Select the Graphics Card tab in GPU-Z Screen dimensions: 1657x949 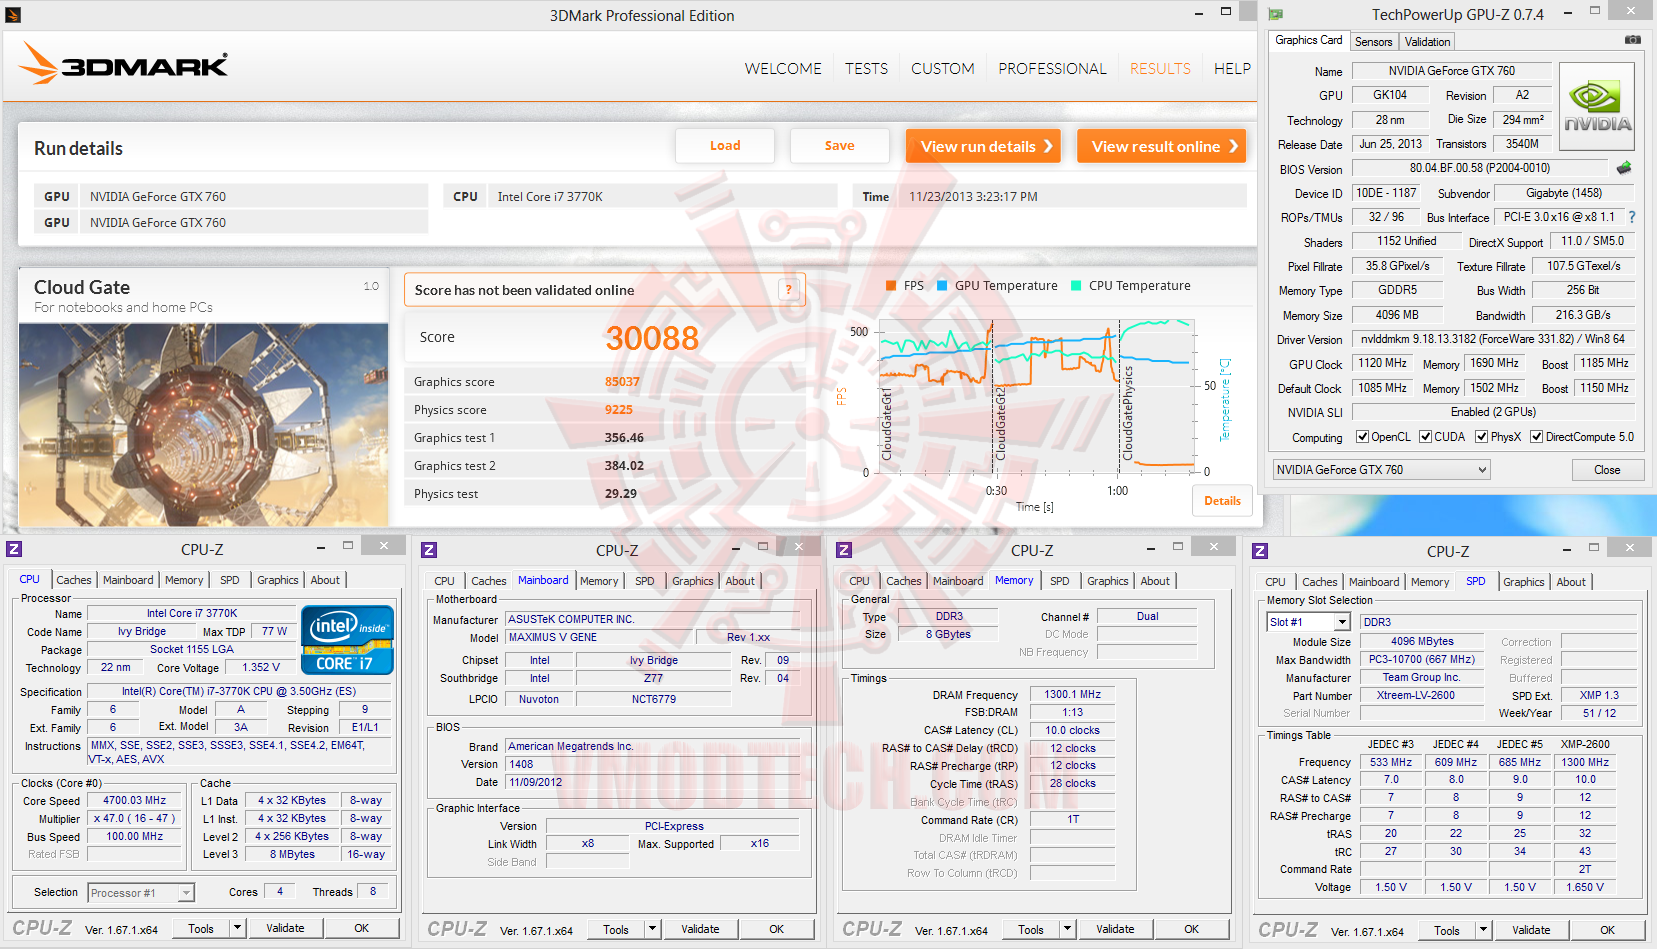1309,40
